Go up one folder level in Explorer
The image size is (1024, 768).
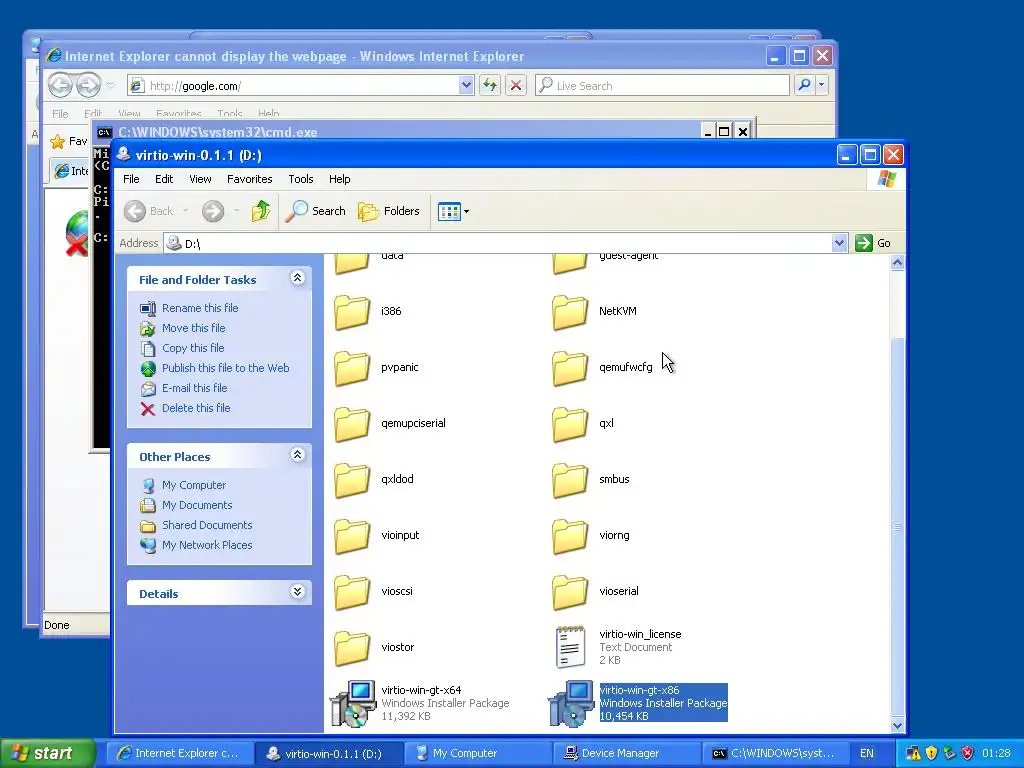pyautogui.click(x=261, y=211)
